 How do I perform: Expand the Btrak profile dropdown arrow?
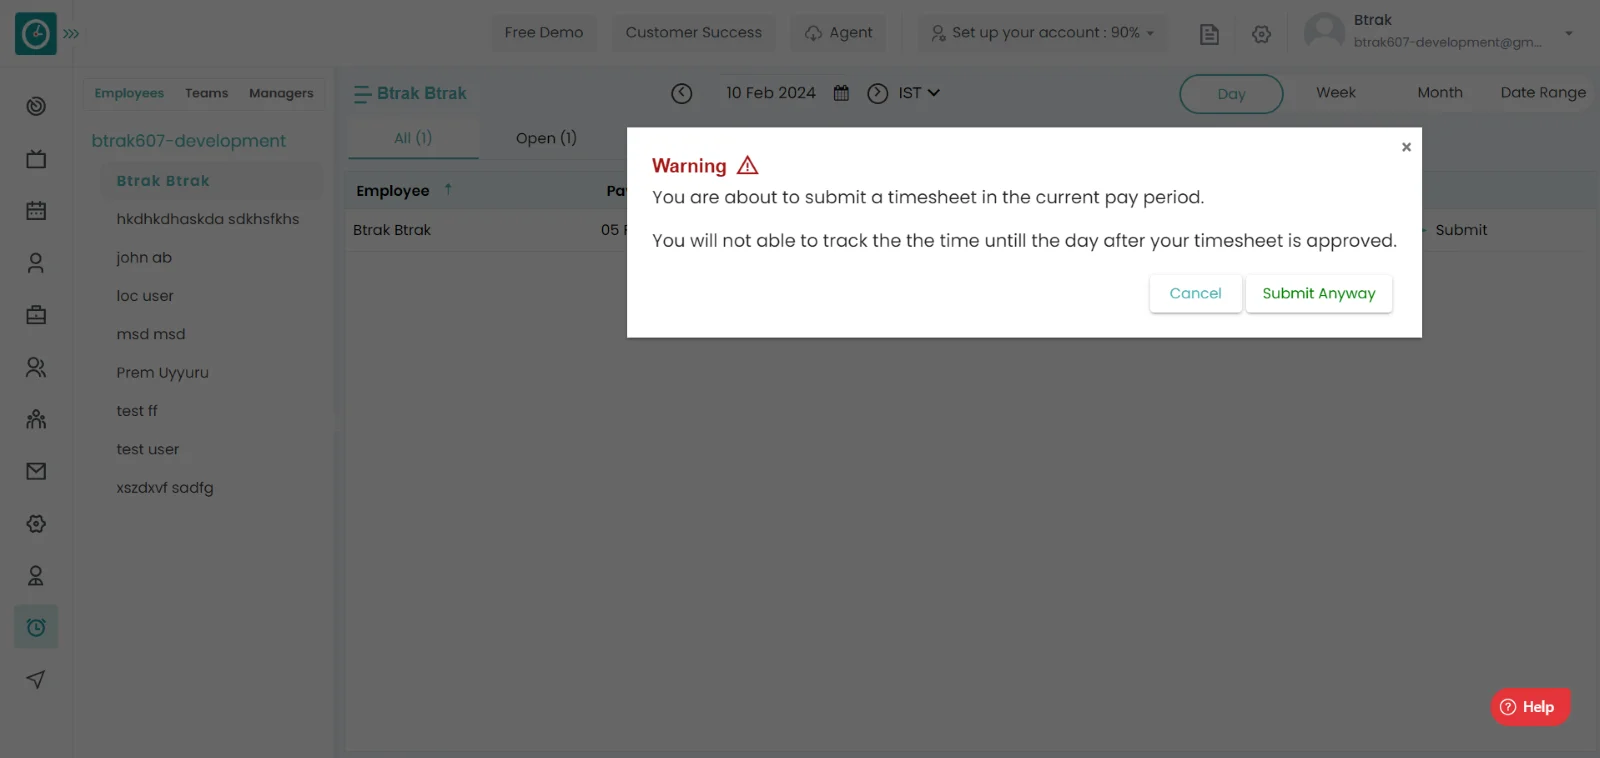pyautogui.click(x=1569, y=33)
